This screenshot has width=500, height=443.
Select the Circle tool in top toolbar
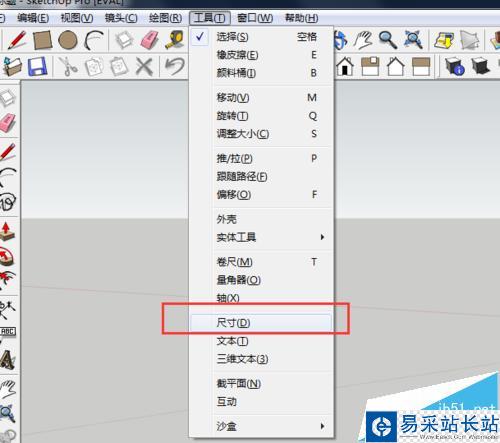68,40
